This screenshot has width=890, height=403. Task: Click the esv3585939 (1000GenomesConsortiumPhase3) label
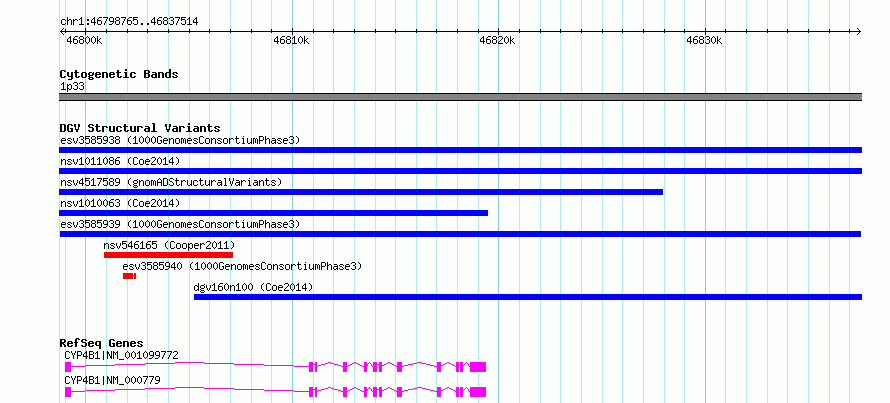(180, 224)
